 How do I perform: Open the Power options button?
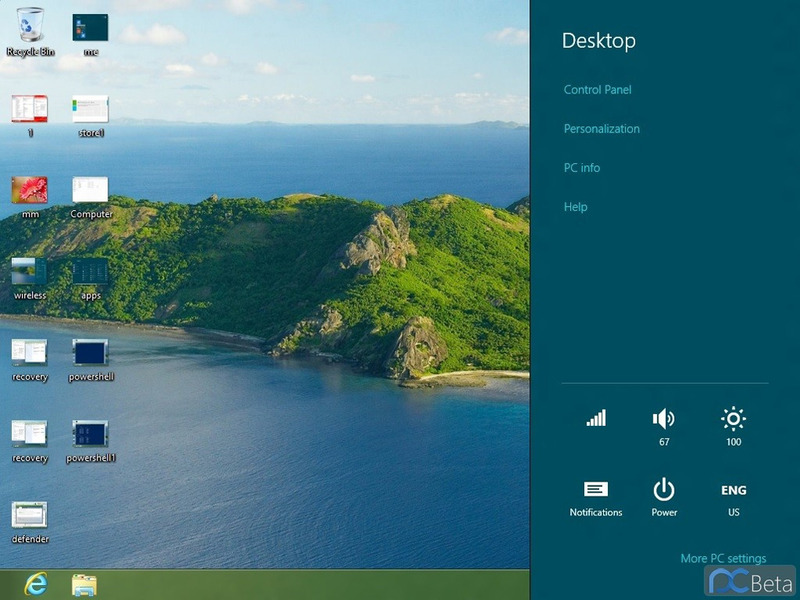click(x=664, y=491)
